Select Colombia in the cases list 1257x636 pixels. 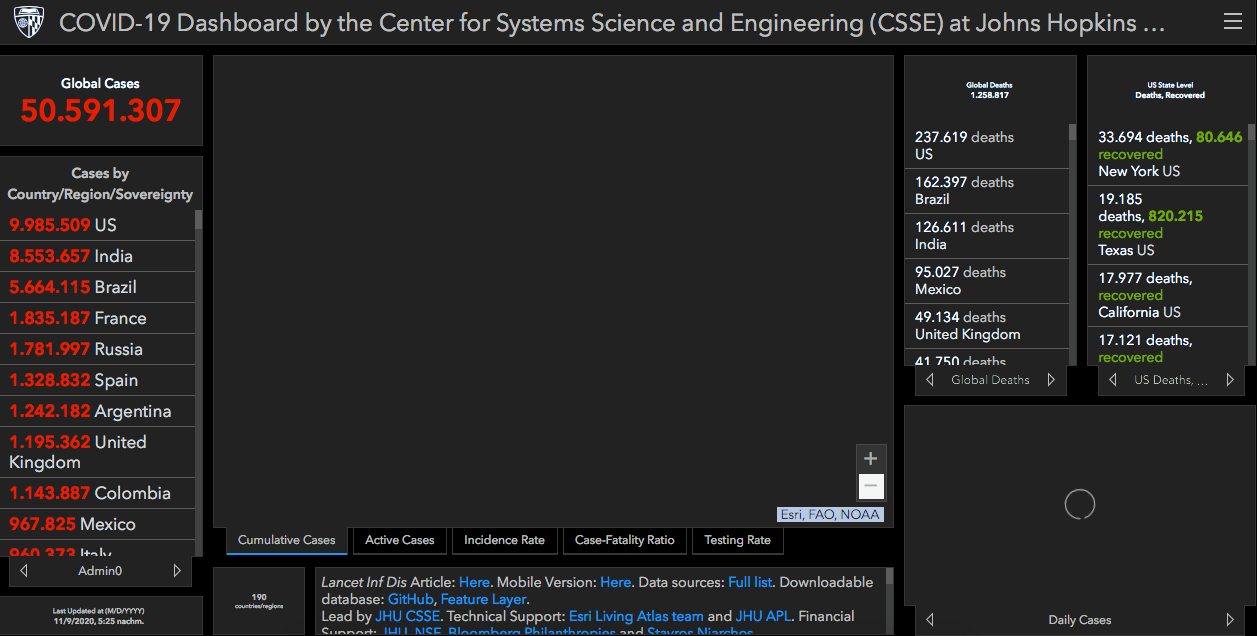97,493
